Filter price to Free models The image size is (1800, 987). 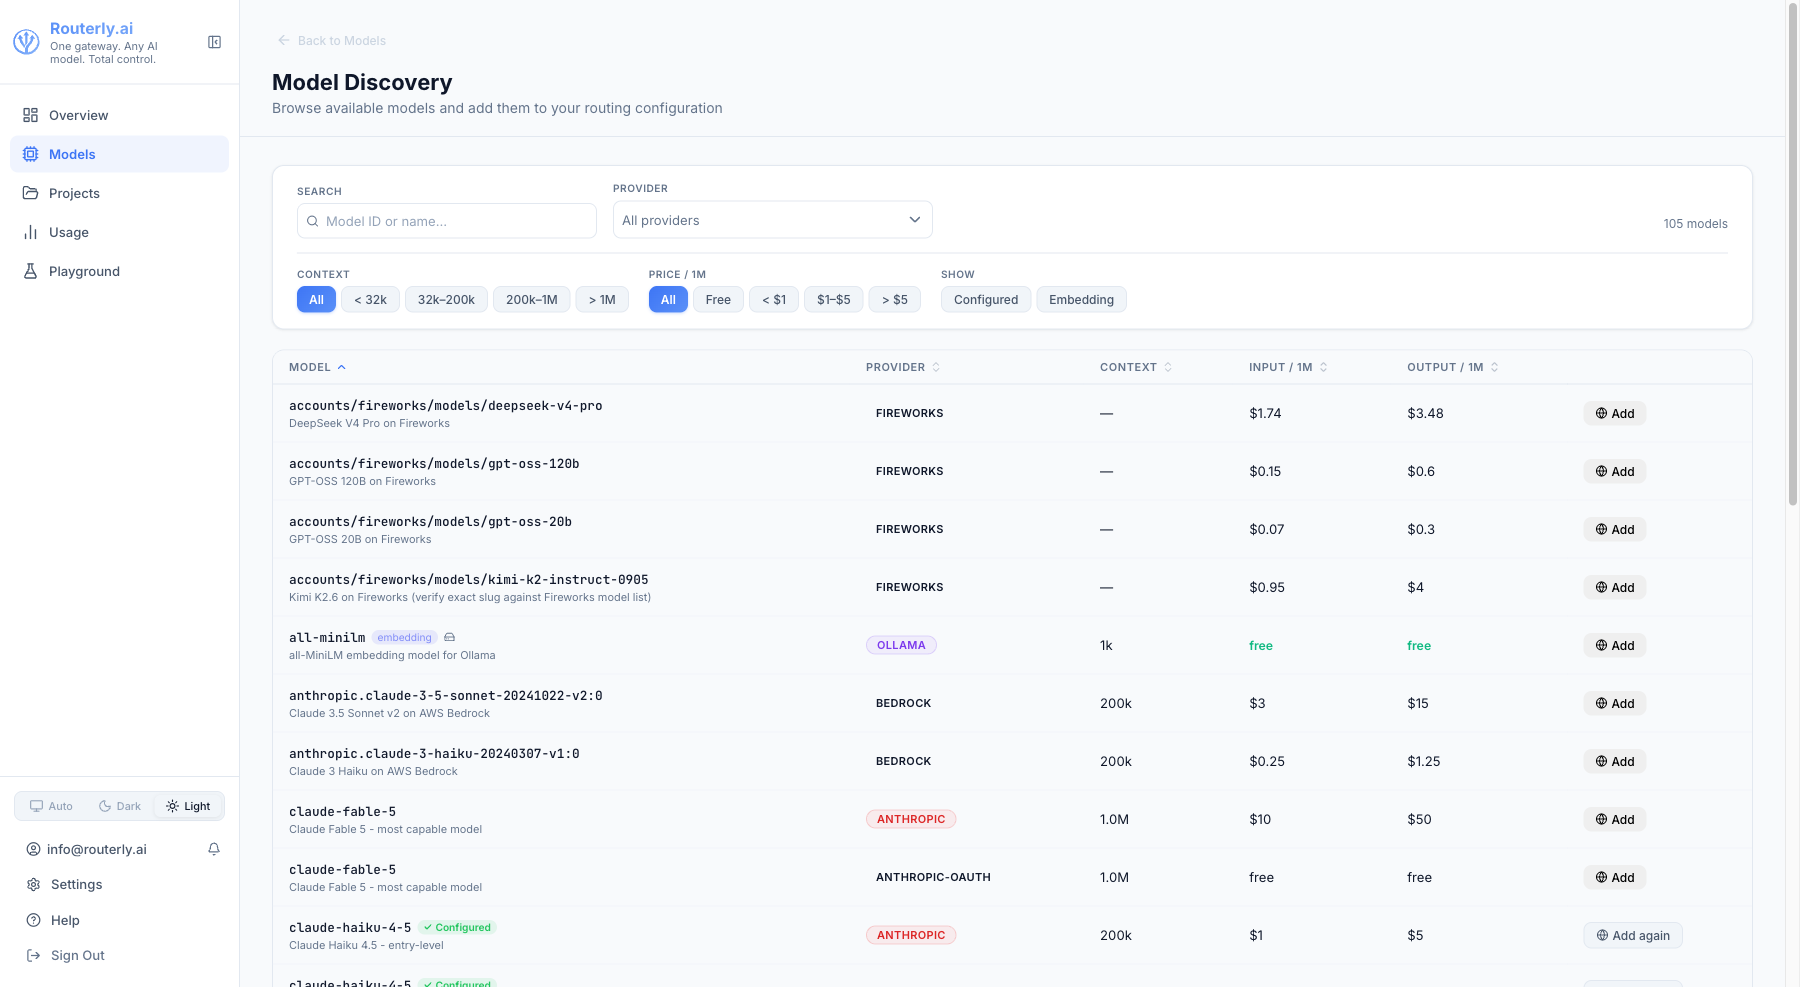click(x=718, y=299)
